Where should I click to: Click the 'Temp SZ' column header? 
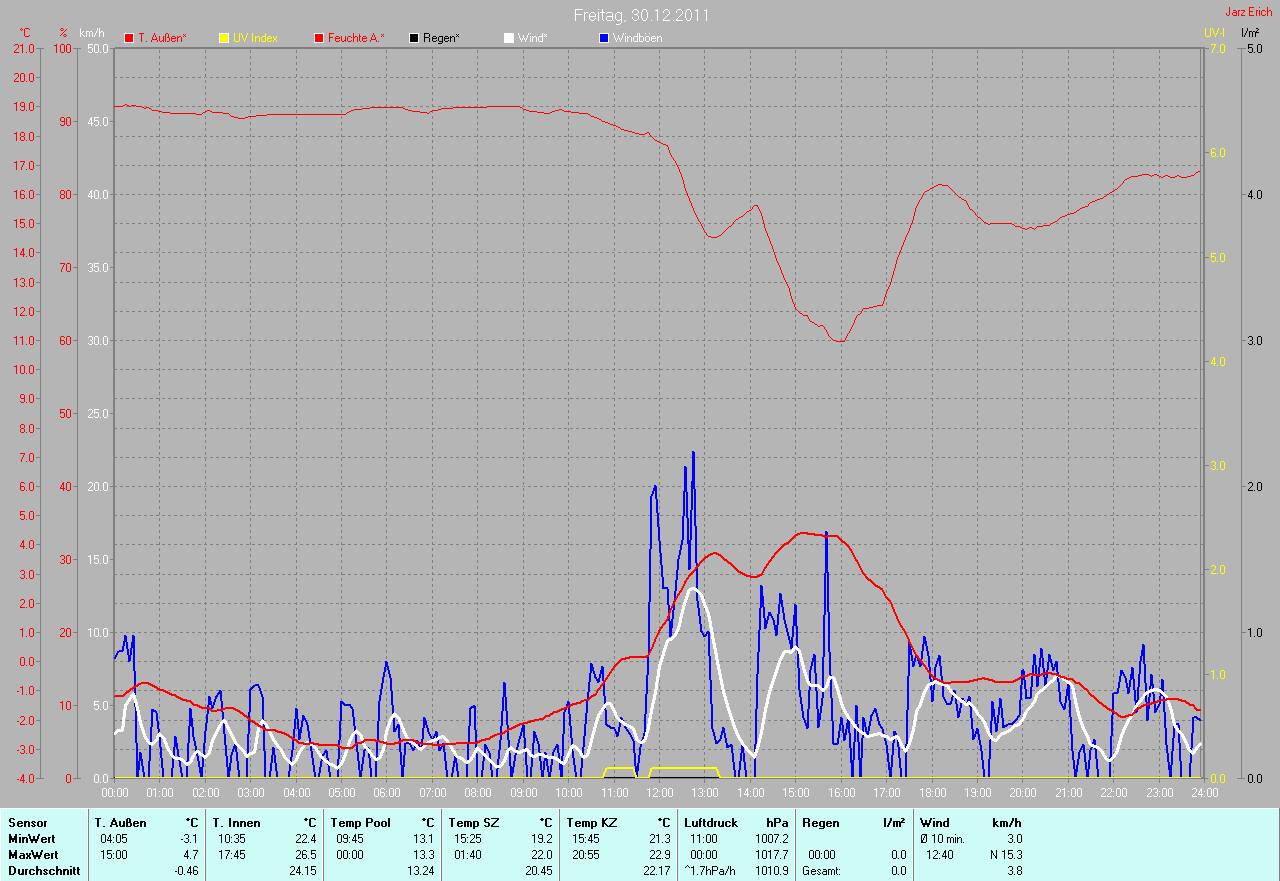pos(472,823)
